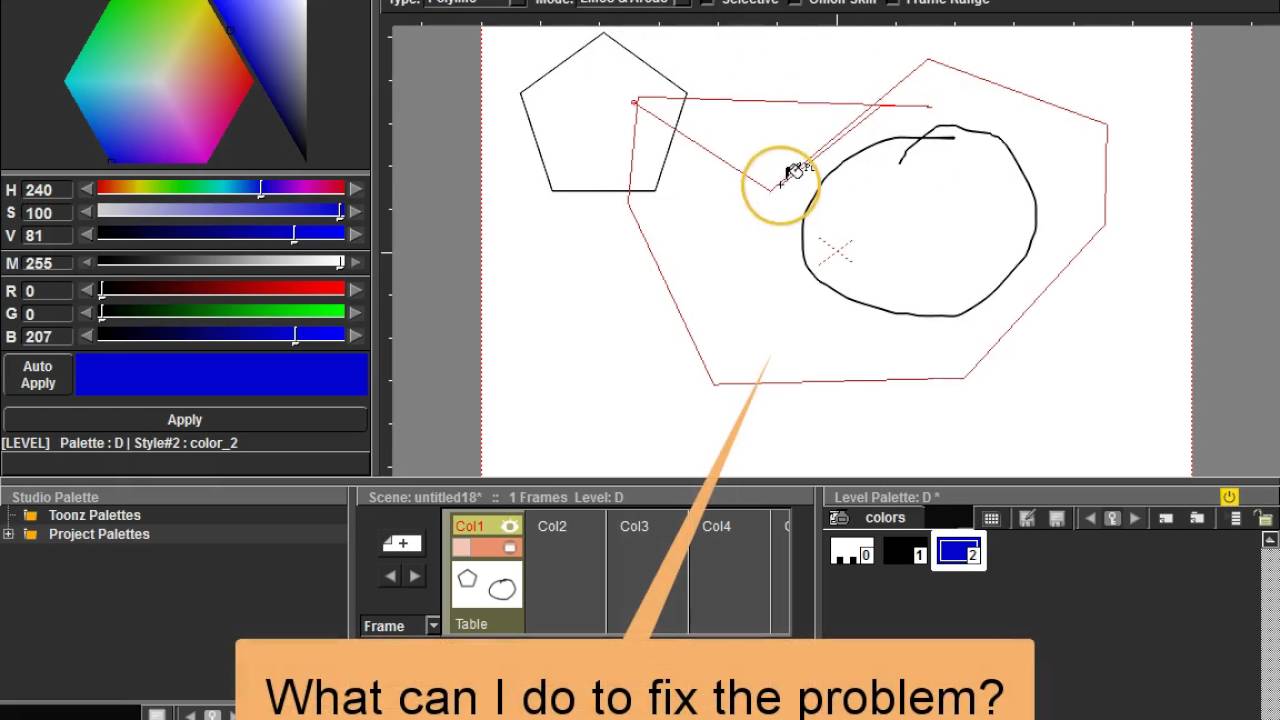Image resolution: width=1280 pixels, height=720 pixels.
Task: Expand the Project Palettes tree node
Action: [8, 534]
